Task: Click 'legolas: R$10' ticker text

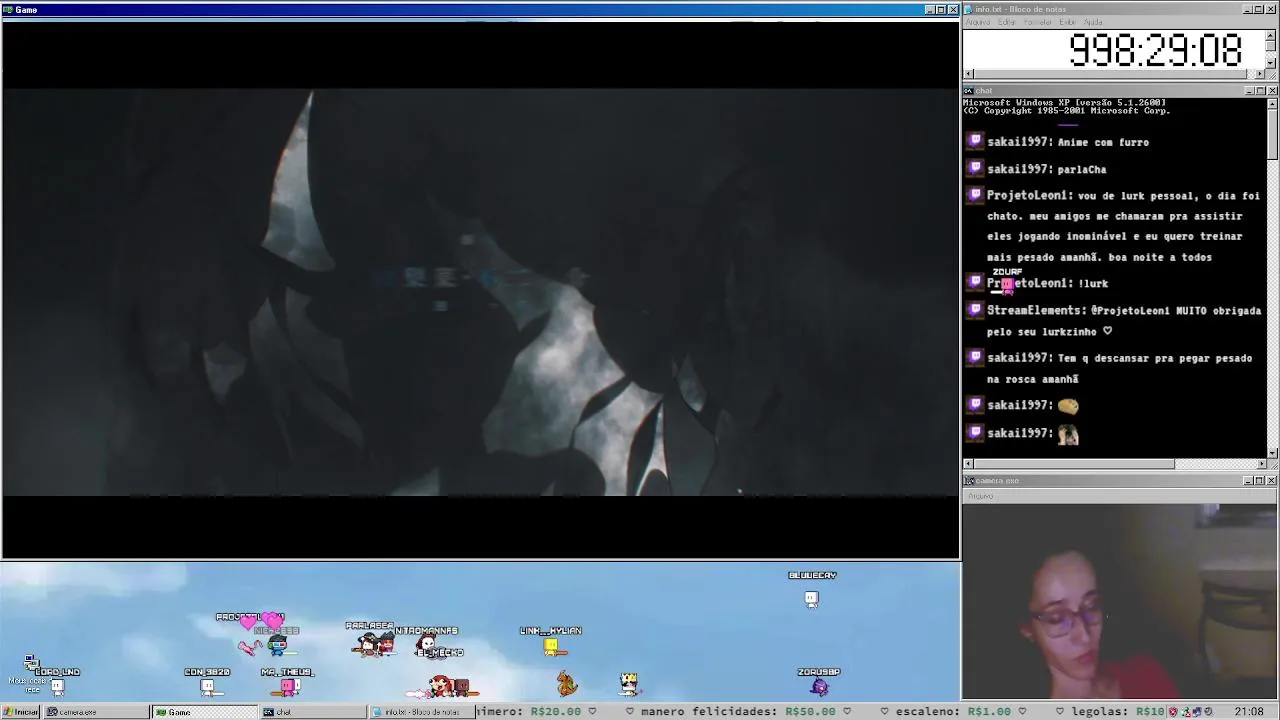Action: click(1118, 712)
